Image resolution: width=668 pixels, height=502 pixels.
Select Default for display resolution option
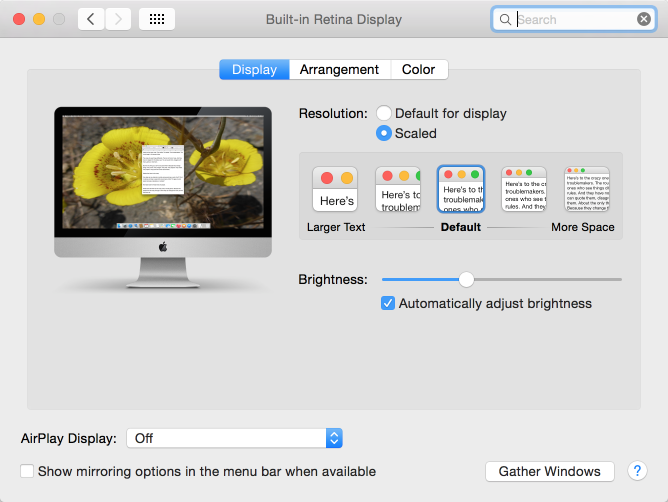point(384,113)
